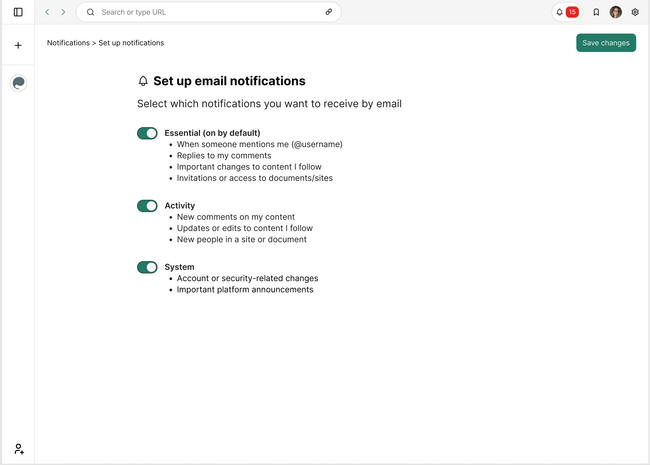Click the magnifier icon in search bar
This screenshot has width=650, height=465.
tap(90, 12)
